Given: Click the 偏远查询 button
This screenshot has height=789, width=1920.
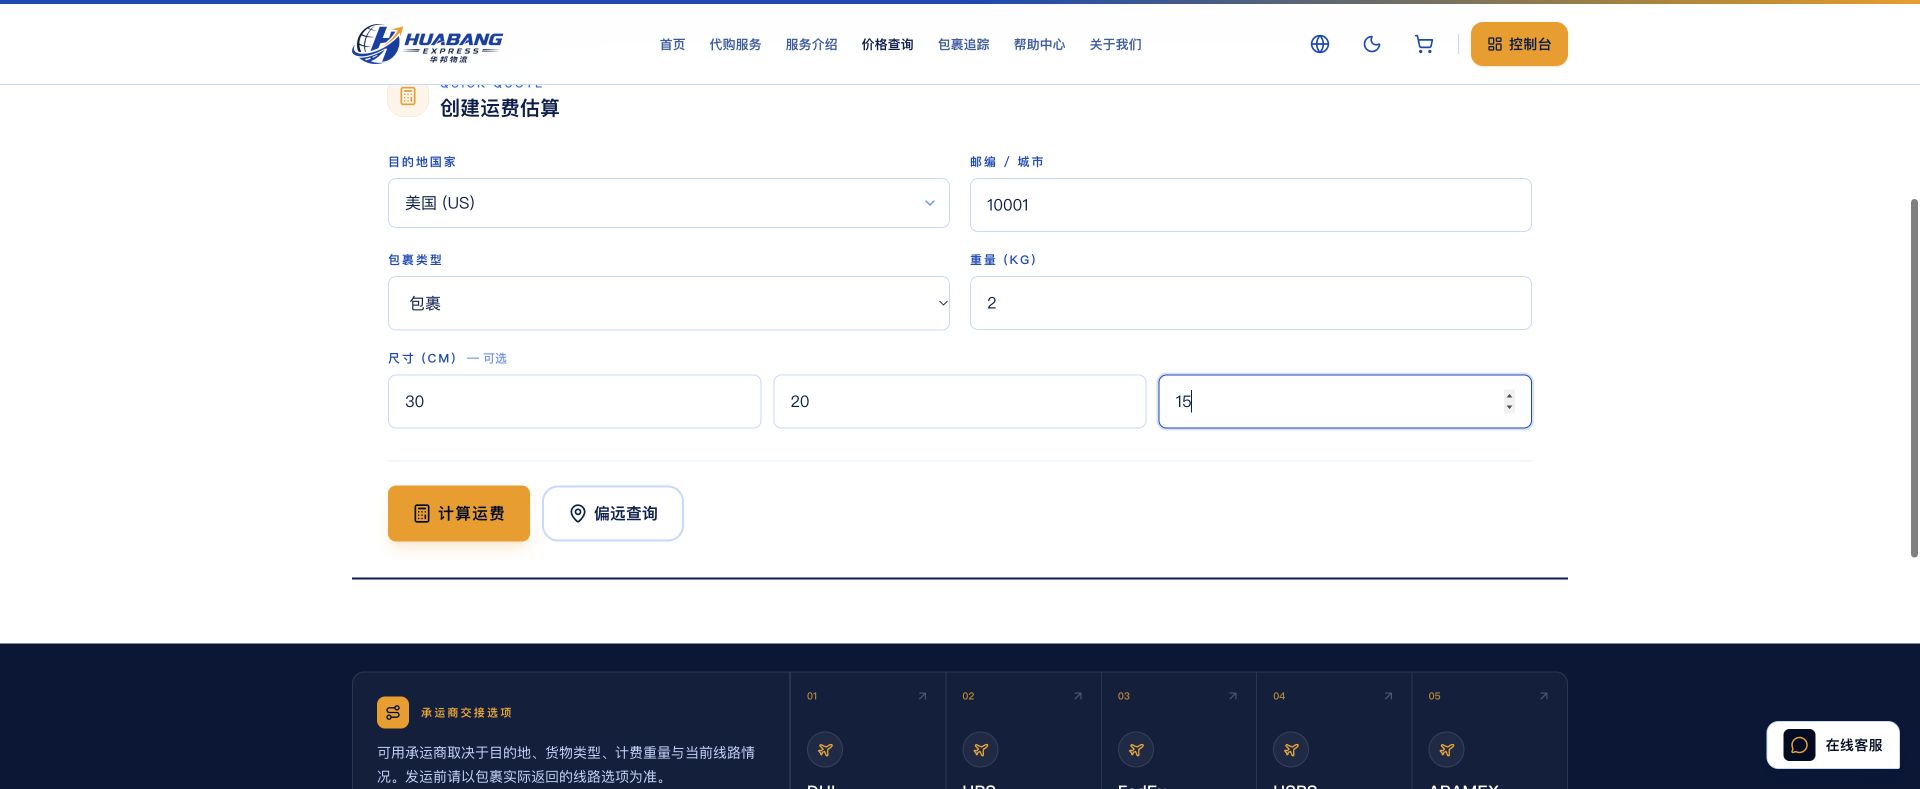Looking at the screenshot, I should click(613, 513).
